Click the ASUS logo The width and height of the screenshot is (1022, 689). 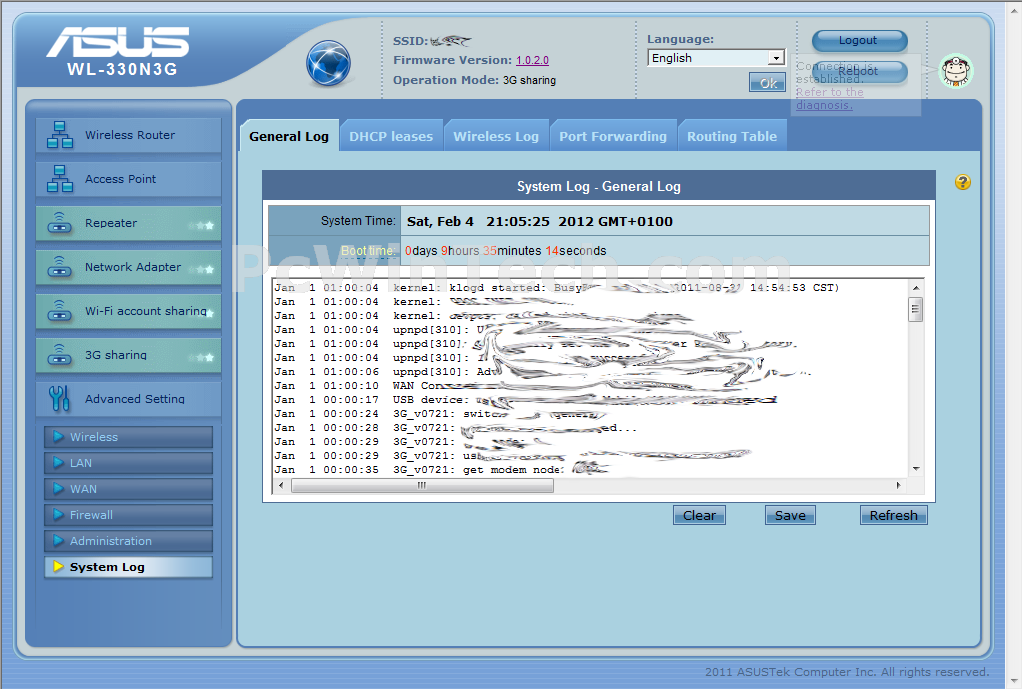pos(118,42)
